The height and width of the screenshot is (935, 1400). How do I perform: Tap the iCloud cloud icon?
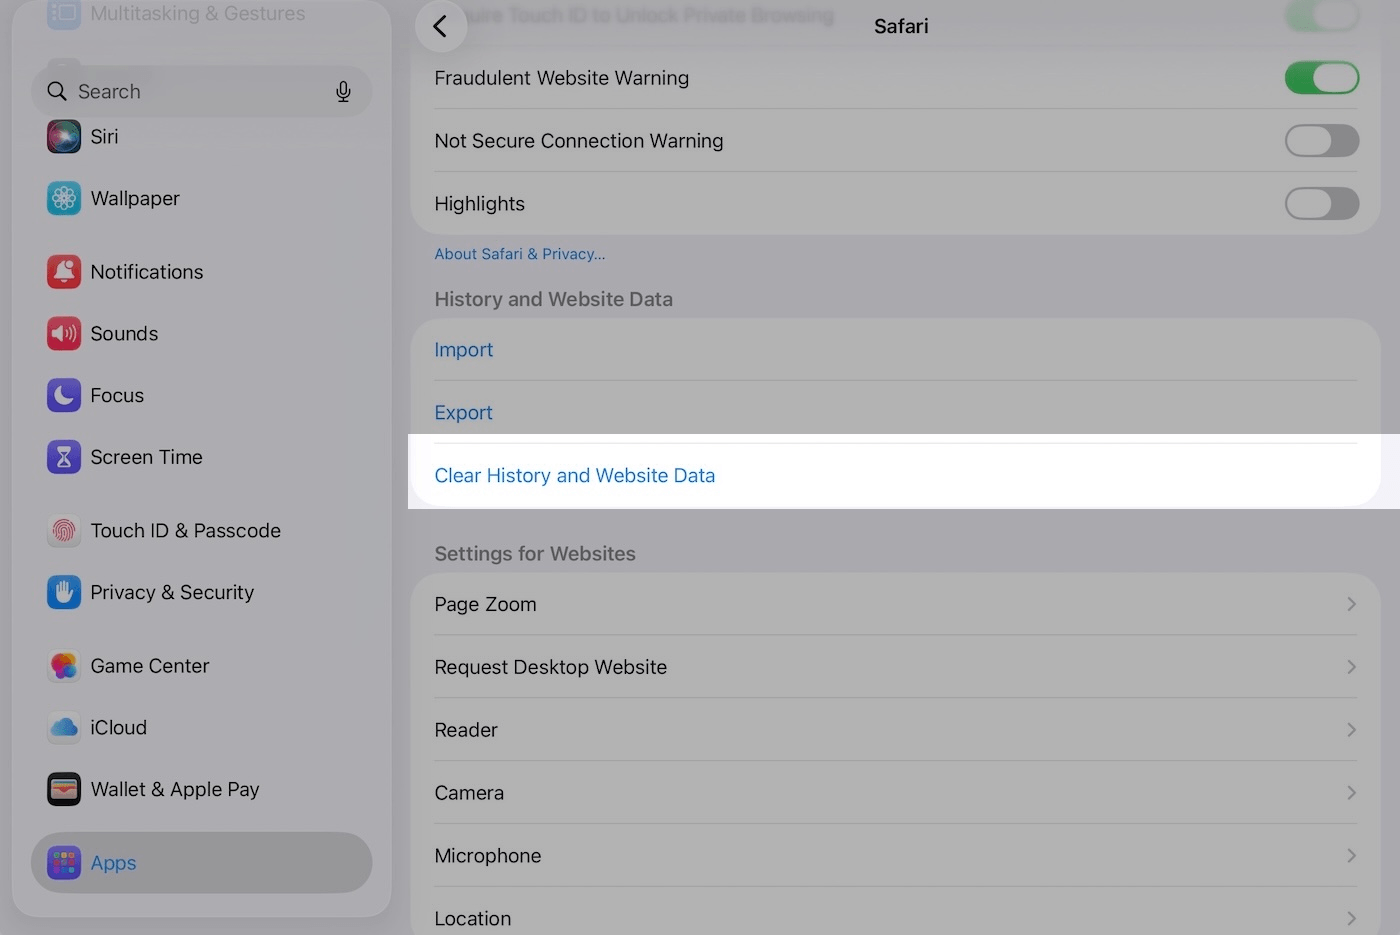coord(64,728)
